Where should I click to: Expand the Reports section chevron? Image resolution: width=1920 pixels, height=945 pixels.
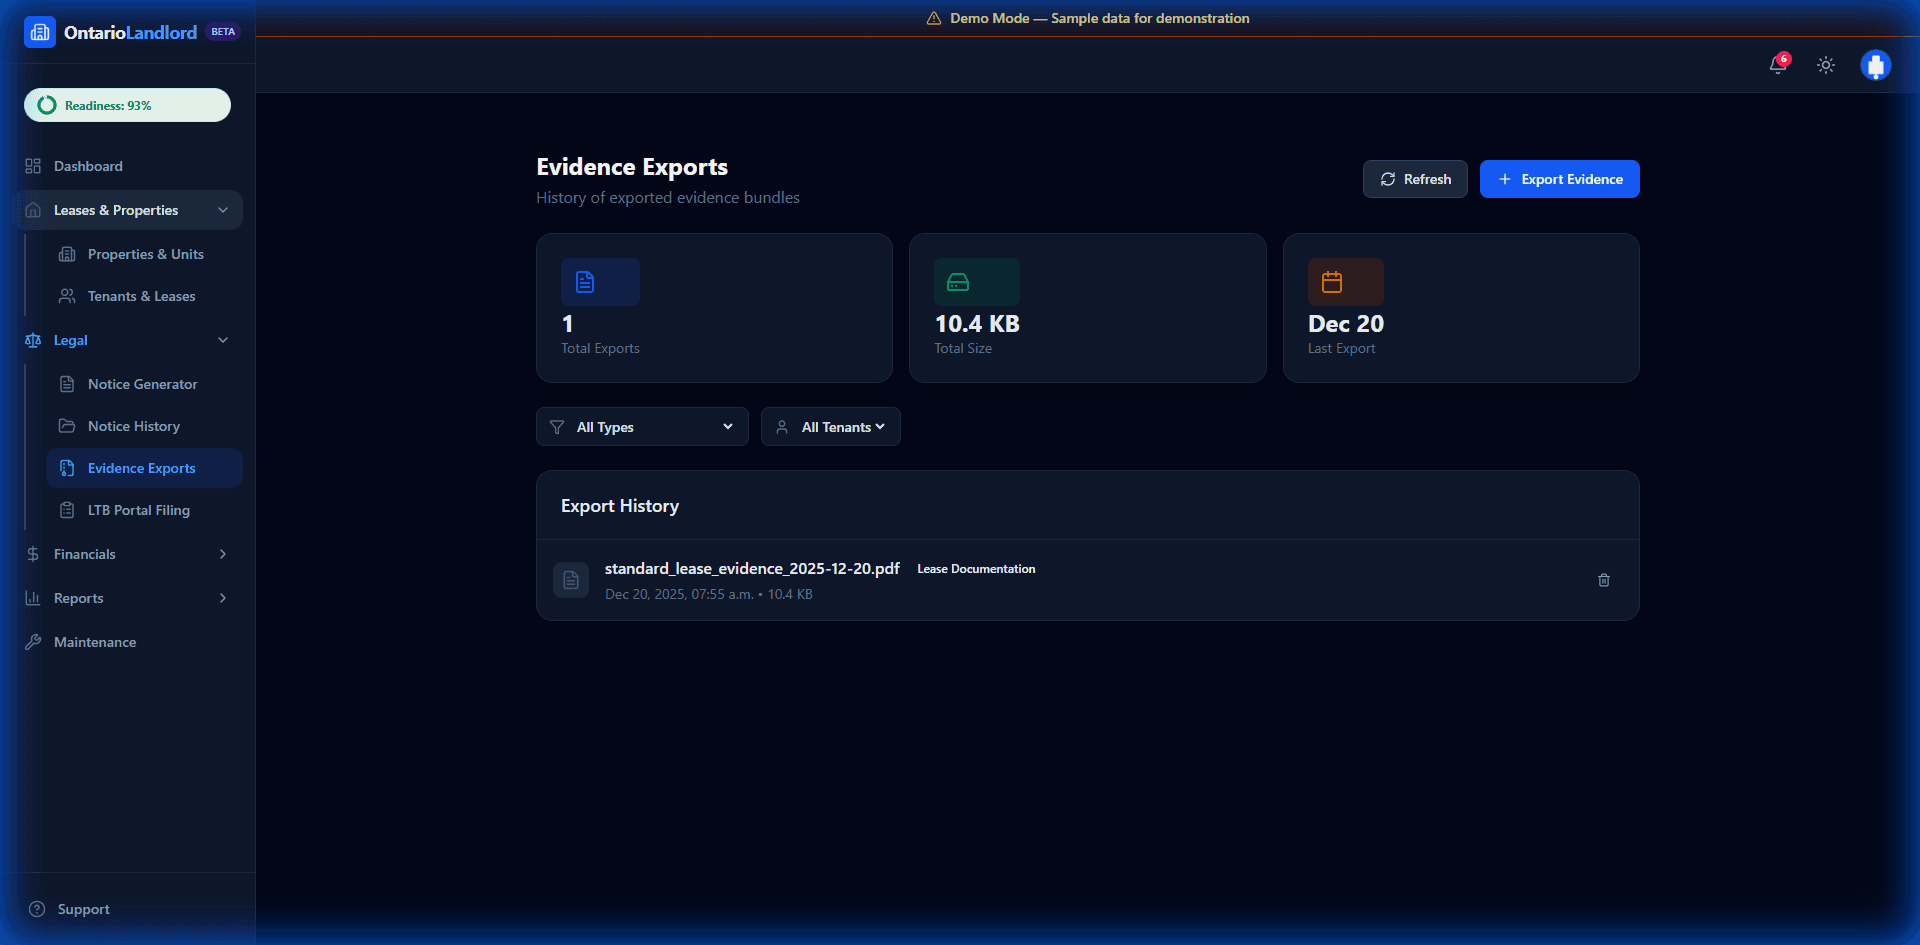[222, 598]
